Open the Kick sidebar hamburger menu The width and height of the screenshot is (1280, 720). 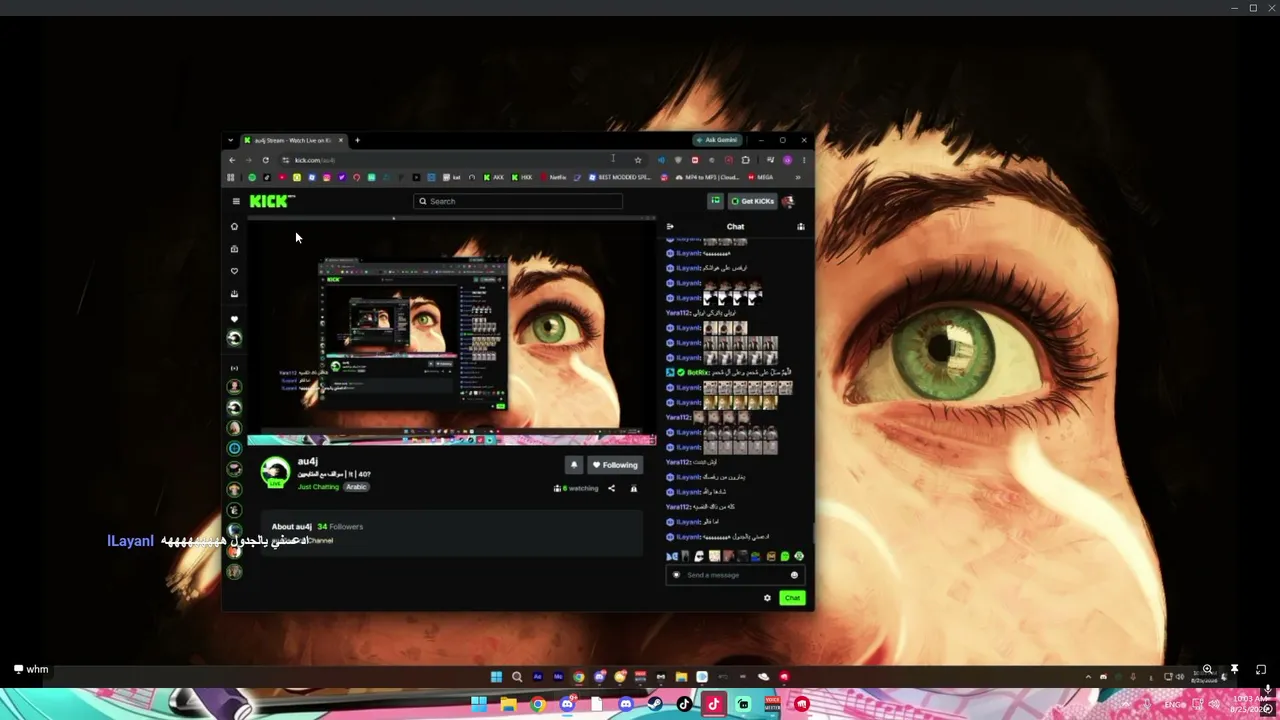coord(236,201)
